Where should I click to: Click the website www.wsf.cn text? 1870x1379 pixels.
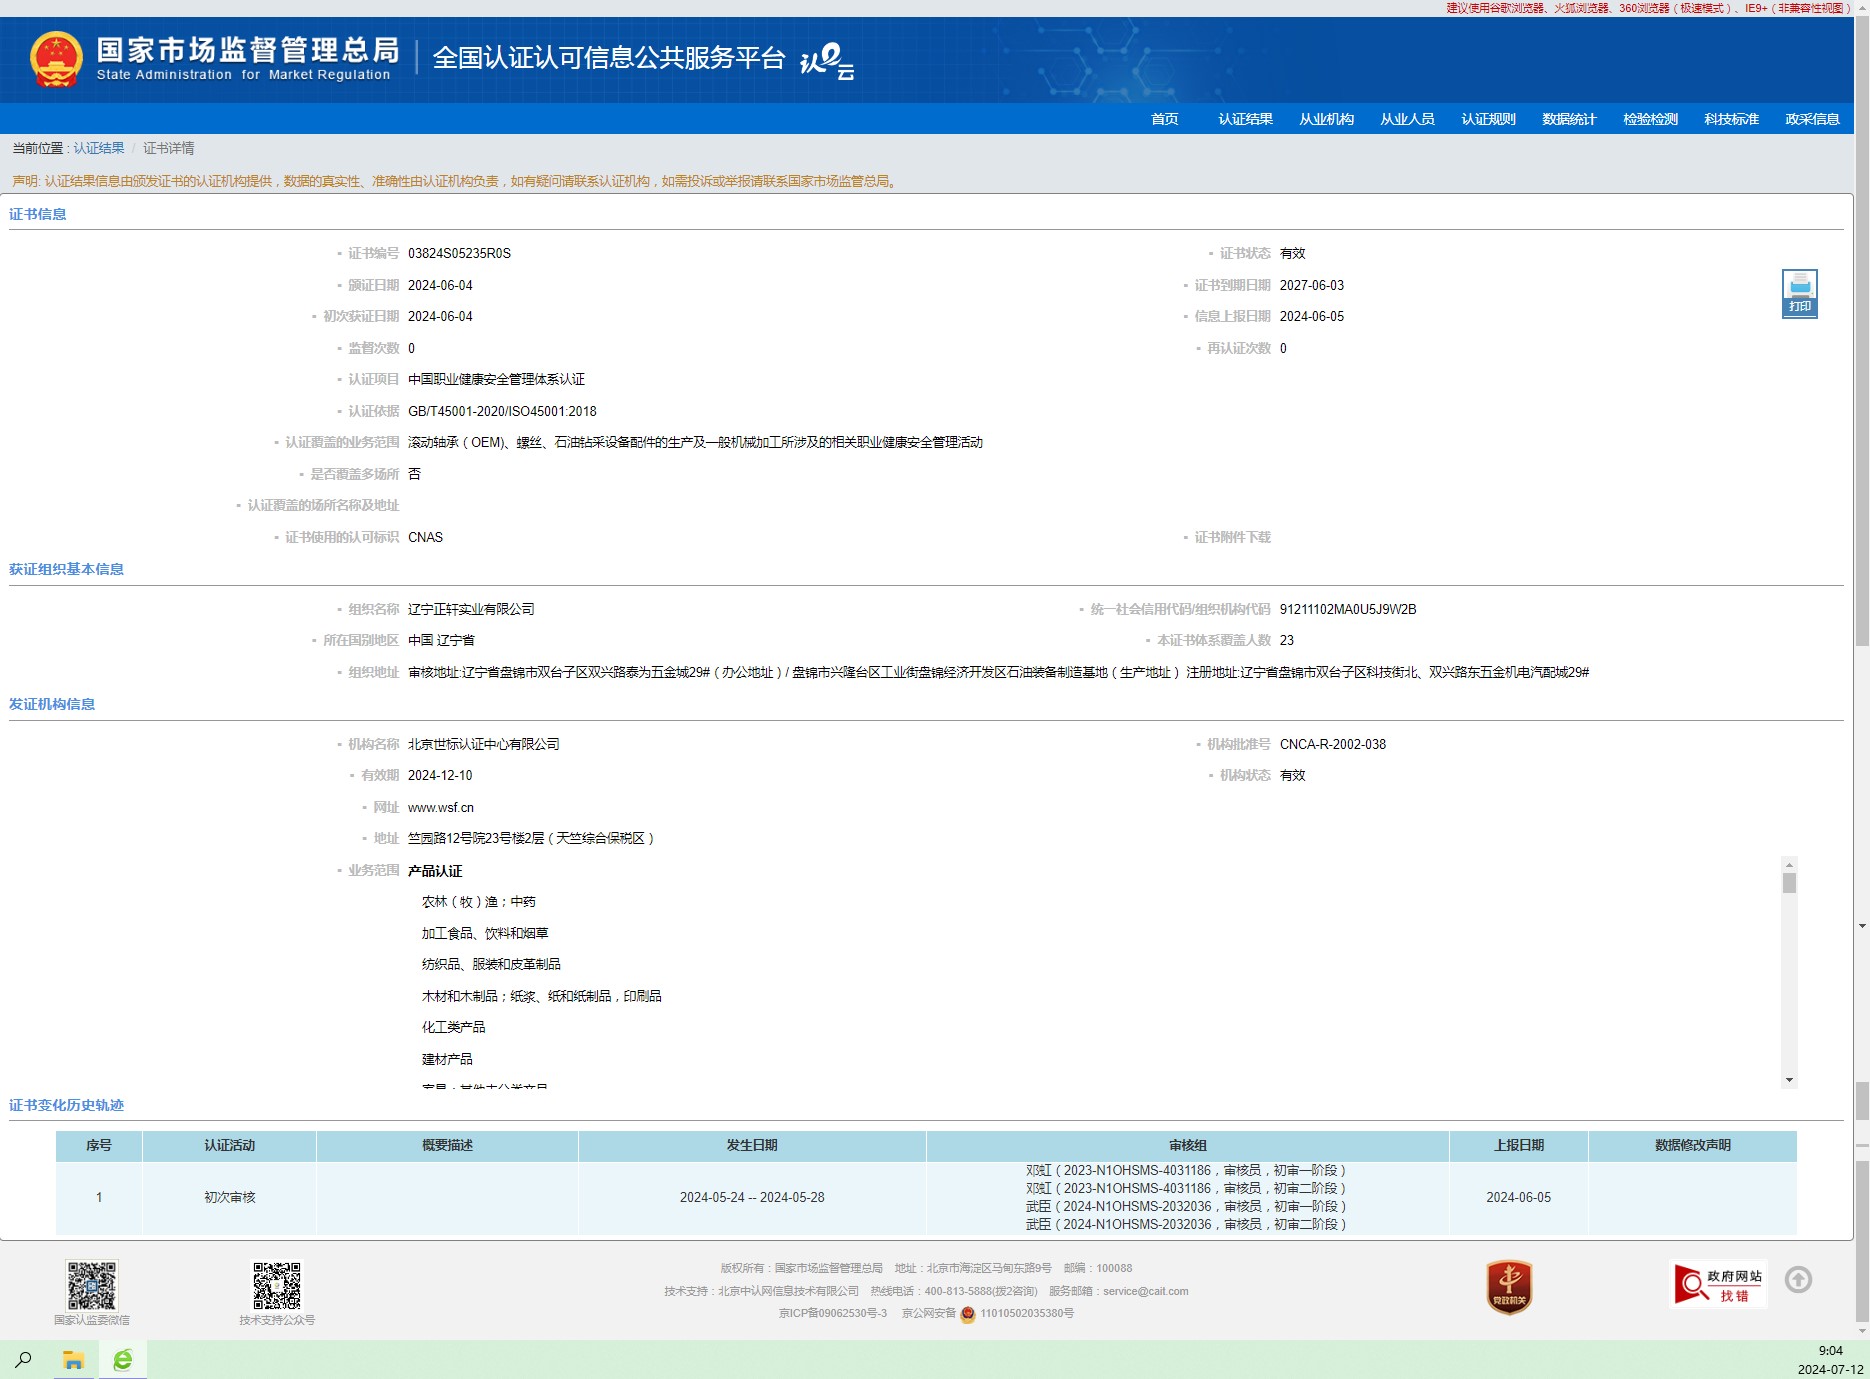click(x=441, y=808)
